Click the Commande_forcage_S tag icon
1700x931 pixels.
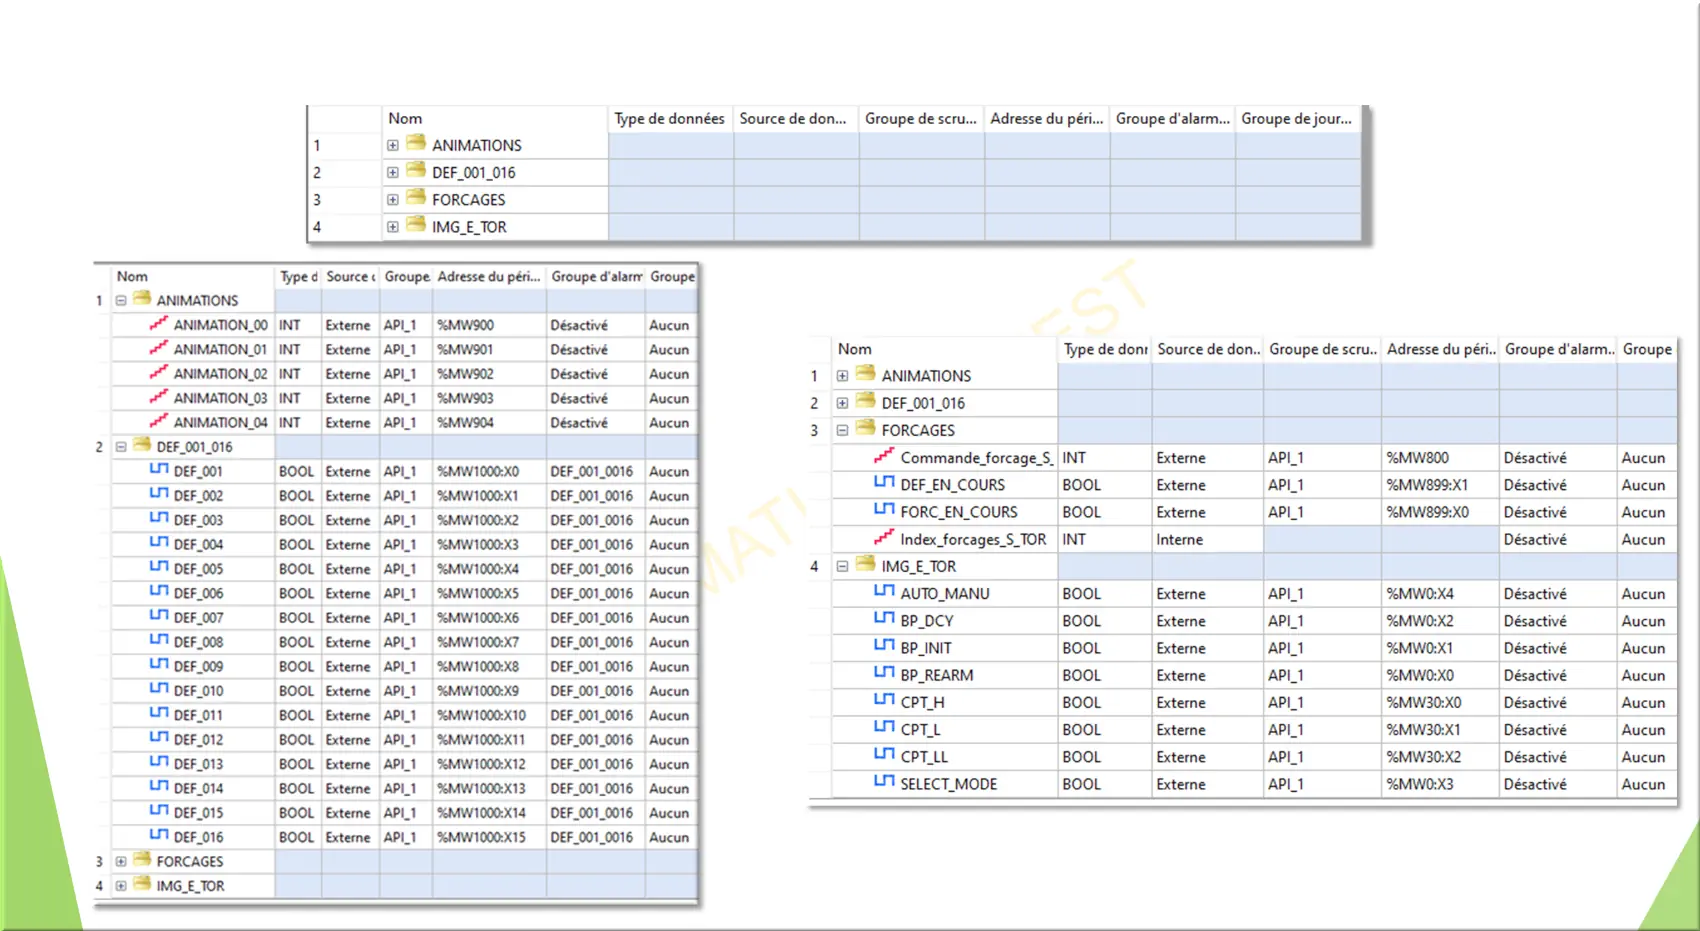tap(883, 457)
